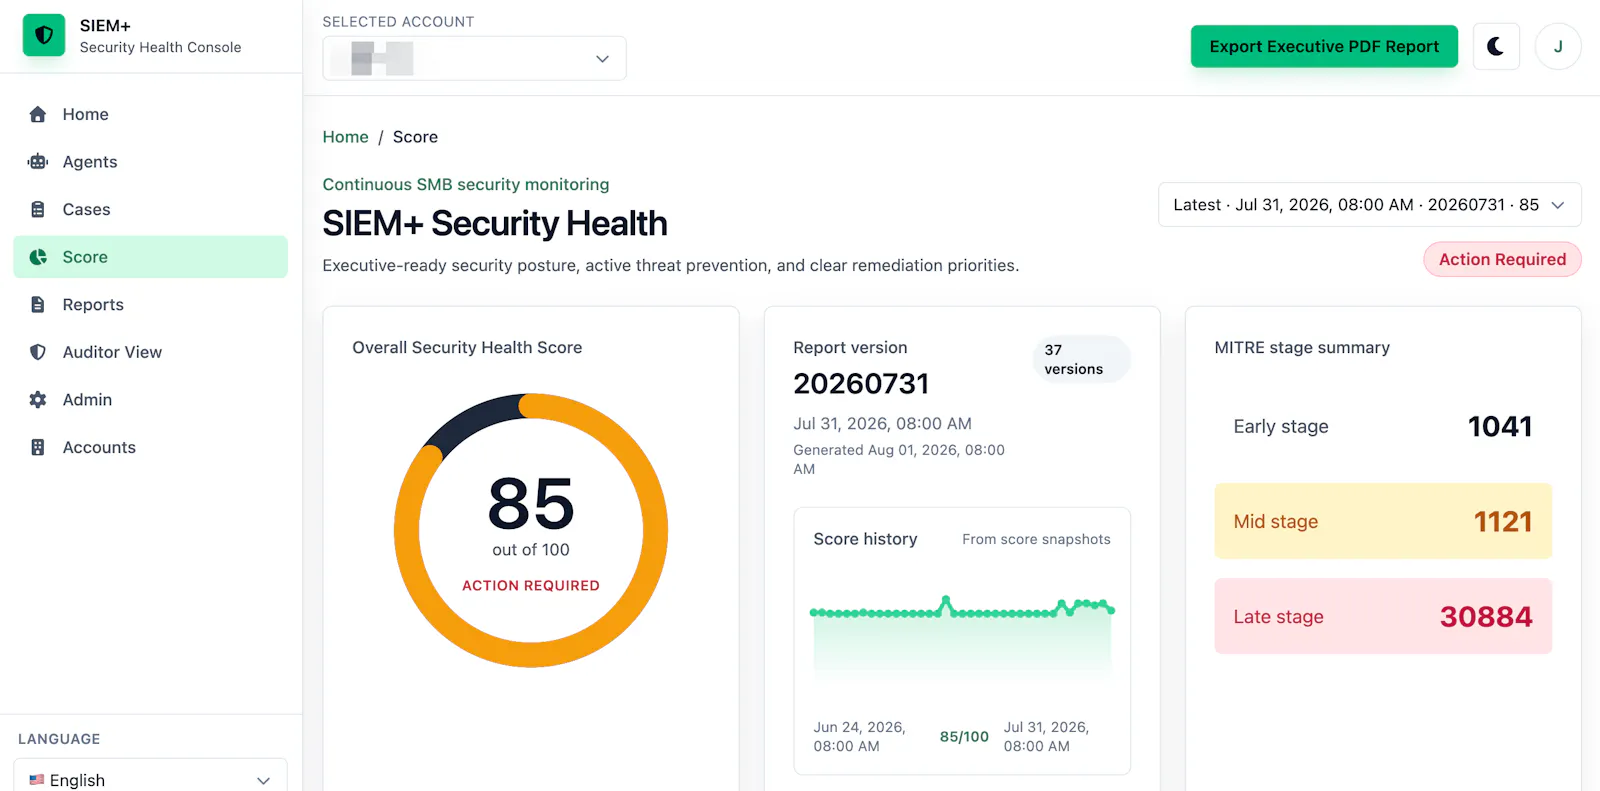Open Cases in the sidebar
This screenshot has height=791, width=1600.
(150, 209)
